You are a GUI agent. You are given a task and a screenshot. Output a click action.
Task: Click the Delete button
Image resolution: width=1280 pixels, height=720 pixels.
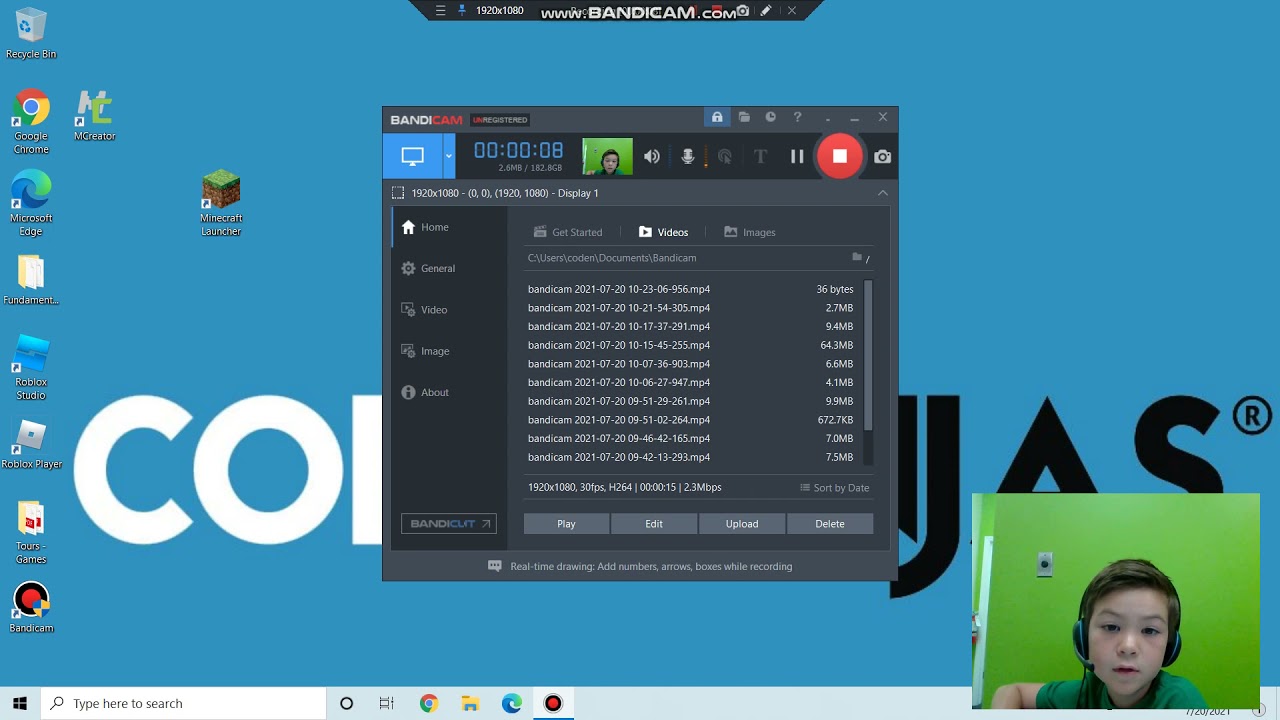[x=830, y=523]
